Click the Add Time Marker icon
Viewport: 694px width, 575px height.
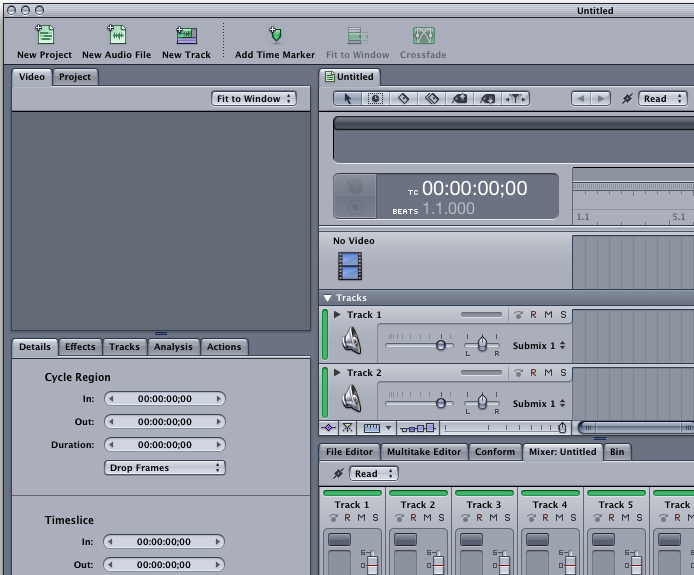275,36
